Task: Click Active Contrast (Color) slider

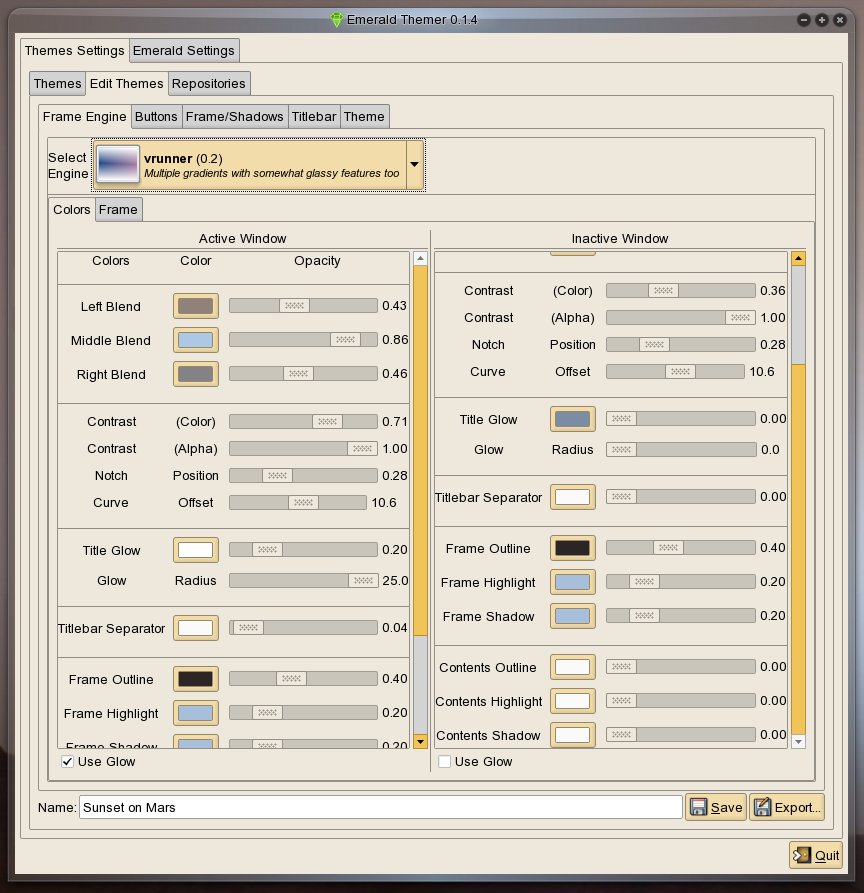Action: tap(303, 421)
